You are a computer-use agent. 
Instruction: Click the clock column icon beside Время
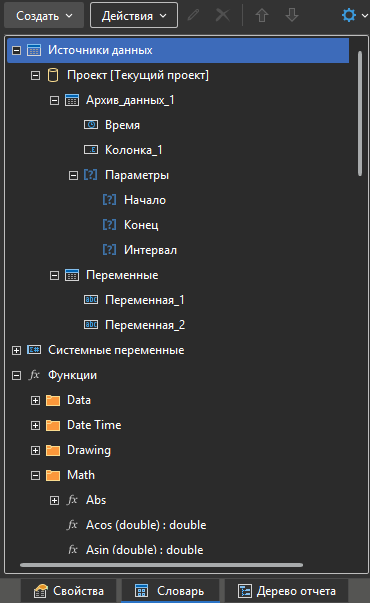tap(91, 125)
